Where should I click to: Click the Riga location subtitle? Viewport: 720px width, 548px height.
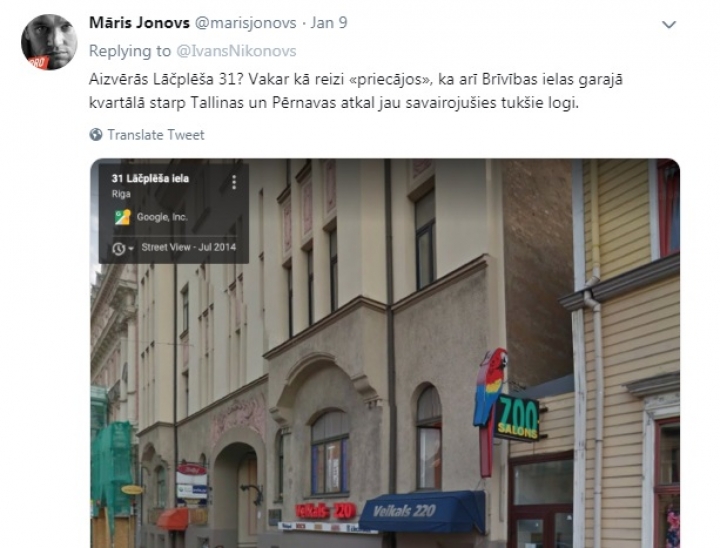click(x=121, y=194)
